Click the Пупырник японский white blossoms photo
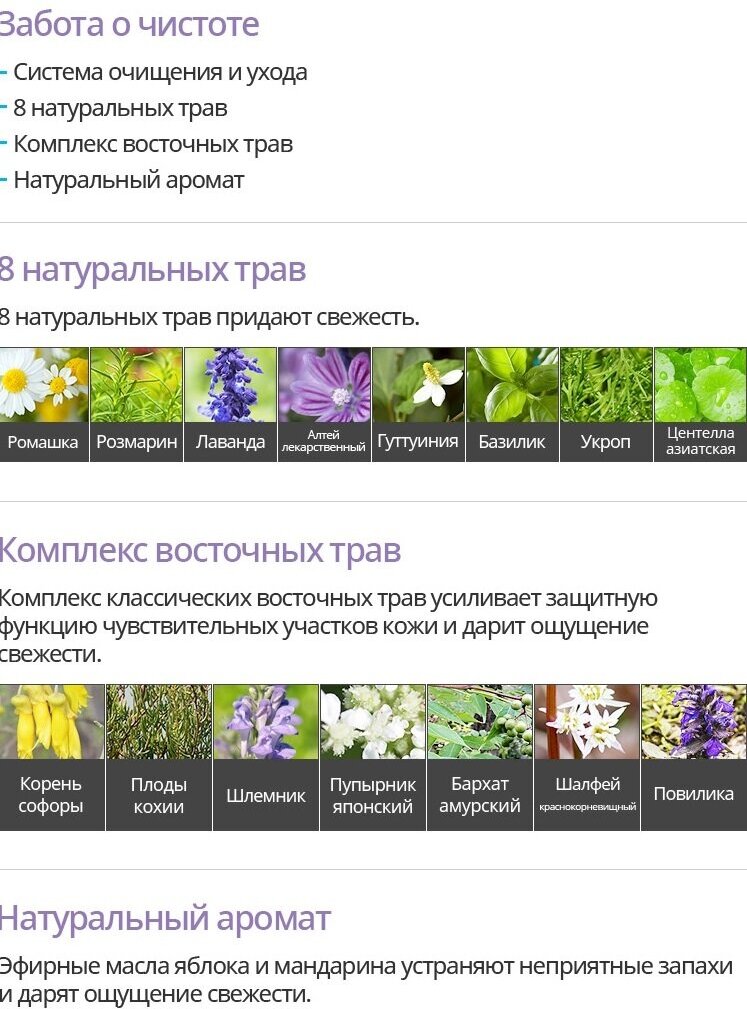Viewport: 747px width, 1009px height. point(373,722)
